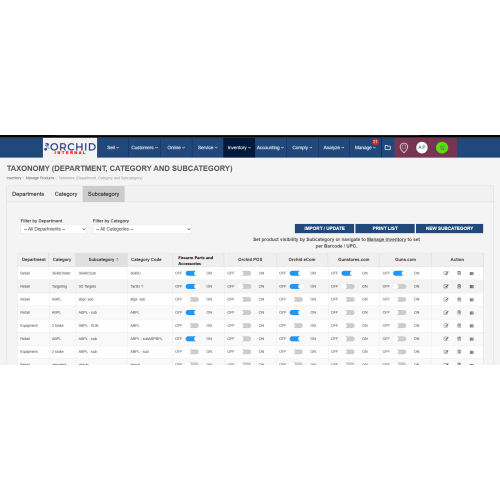Sort by the Subcategory column header

click(x=102, y=260)
